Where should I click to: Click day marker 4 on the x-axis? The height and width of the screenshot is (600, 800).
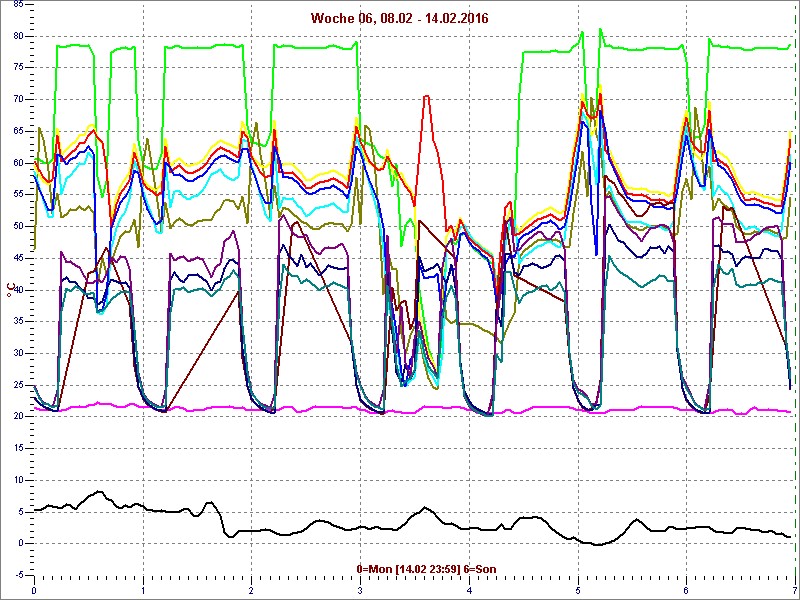tap(469, 590)
